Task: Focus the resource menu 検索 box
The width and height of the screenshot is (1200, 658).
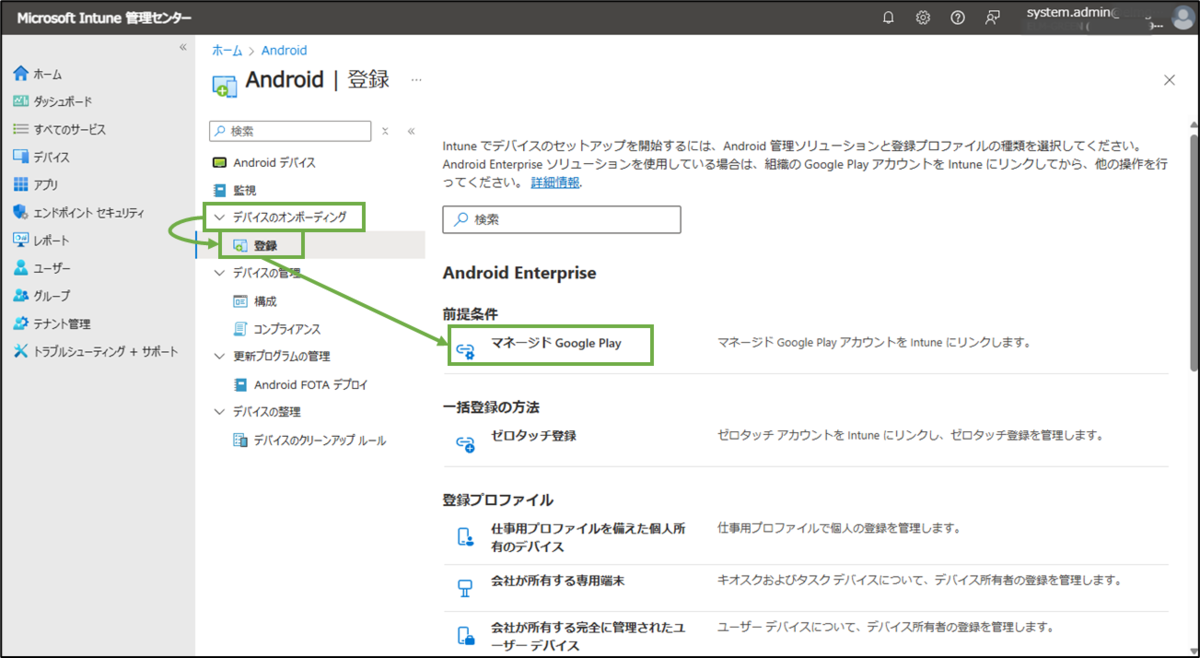Action: pyautogui.click(x=290, y=131)
